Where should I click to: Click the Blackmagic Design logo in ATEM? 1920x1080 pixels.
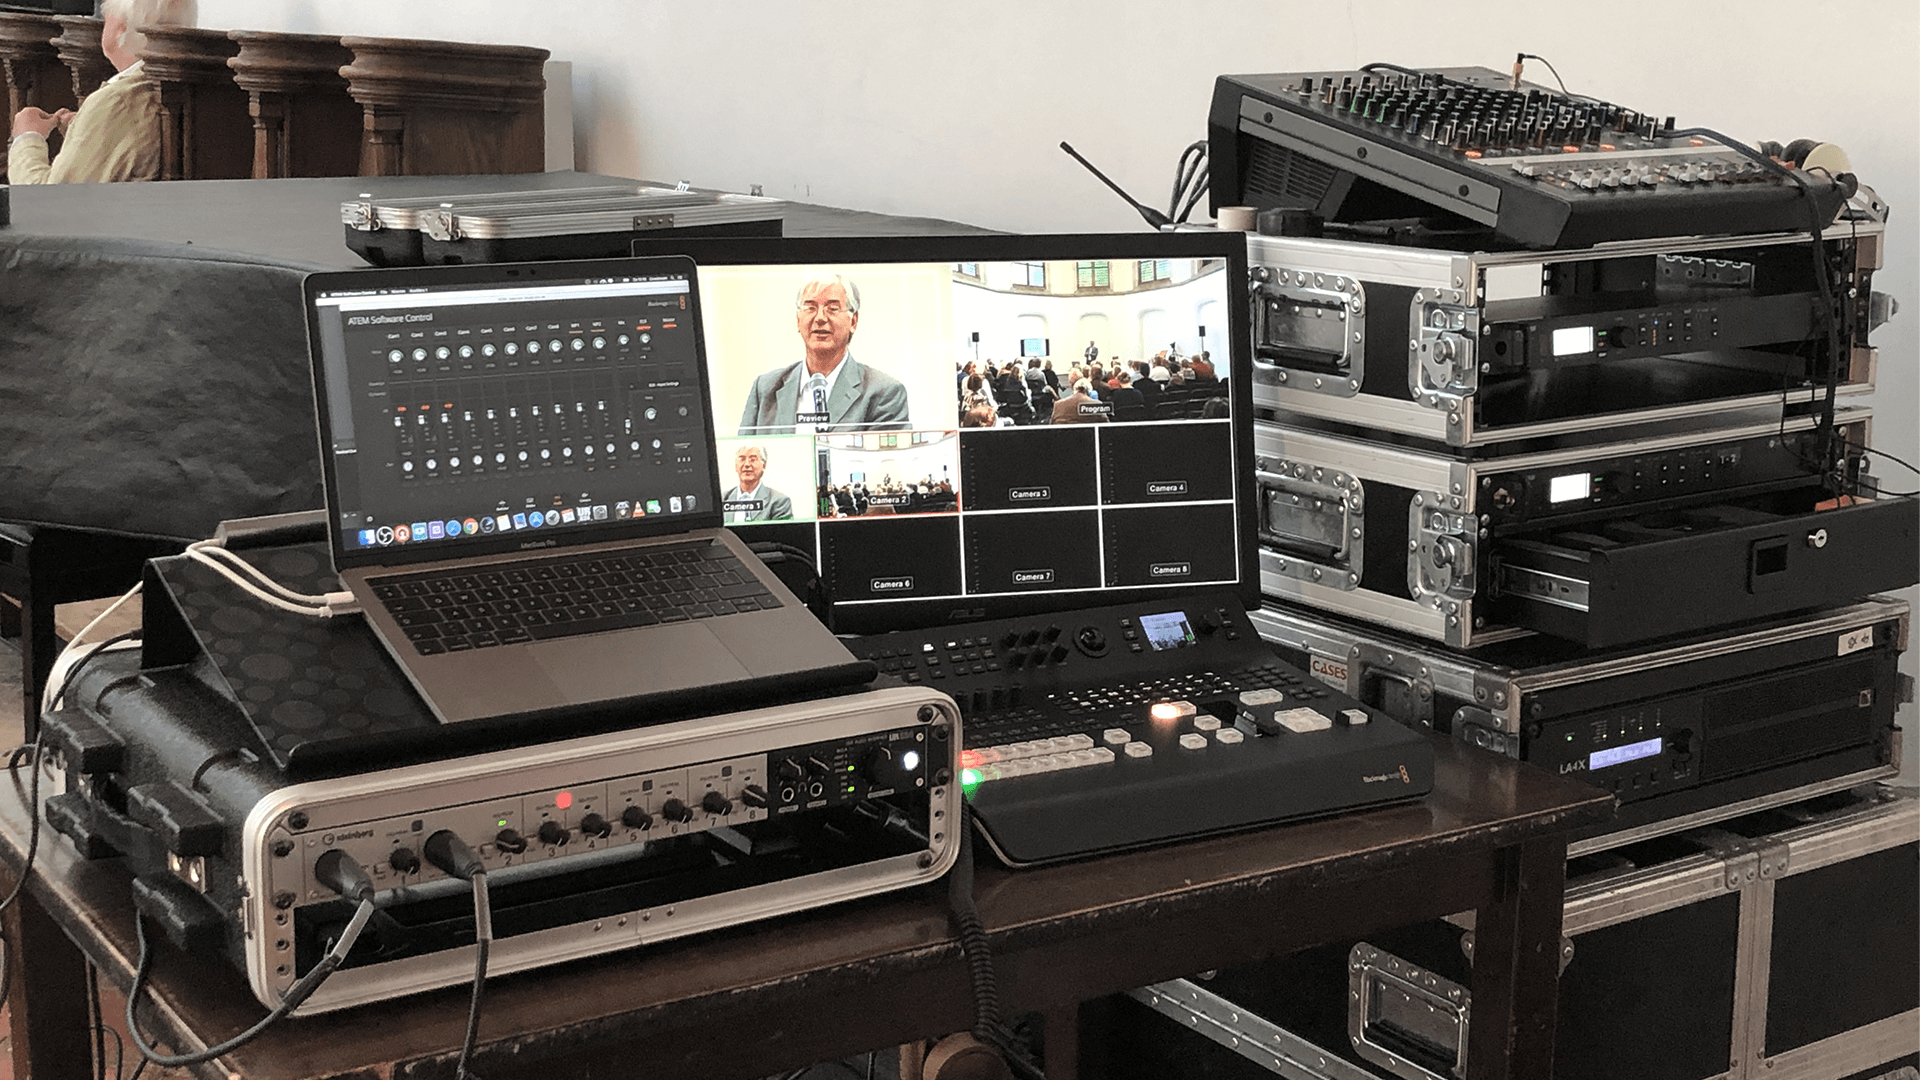tap(667, 303)
